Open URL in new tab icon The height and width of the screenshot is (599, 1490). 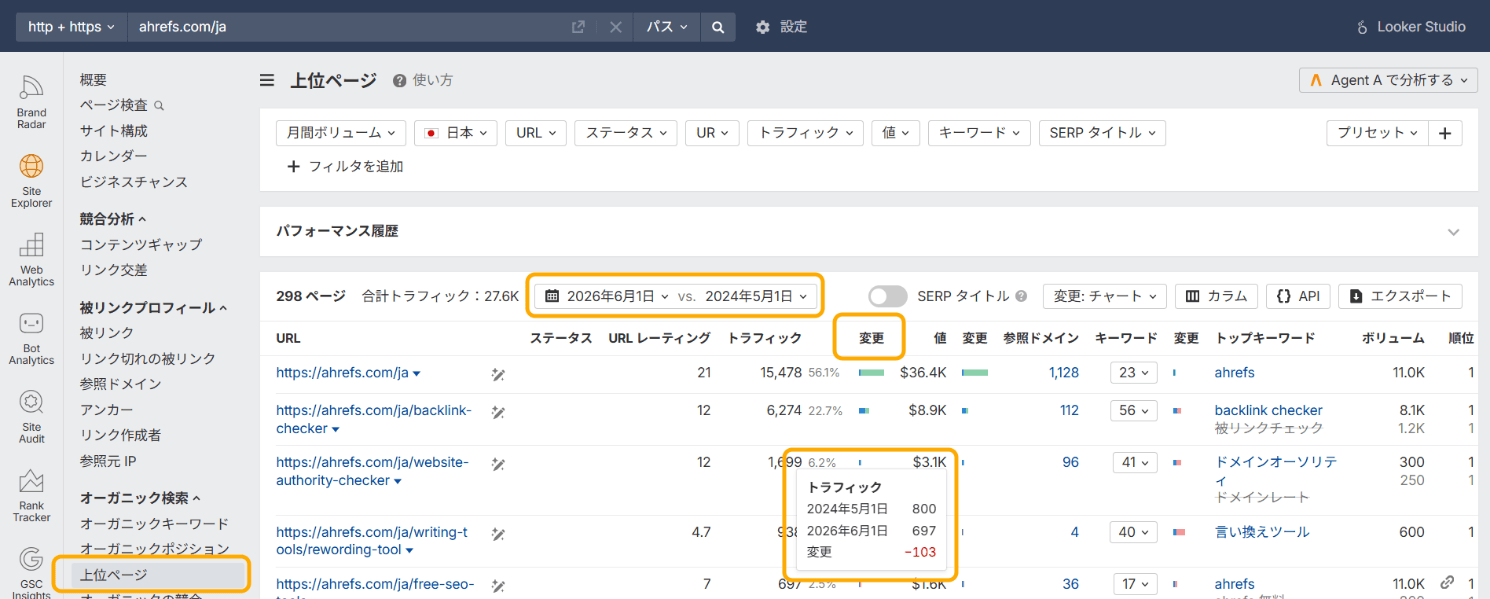click(x=578, y=27)
